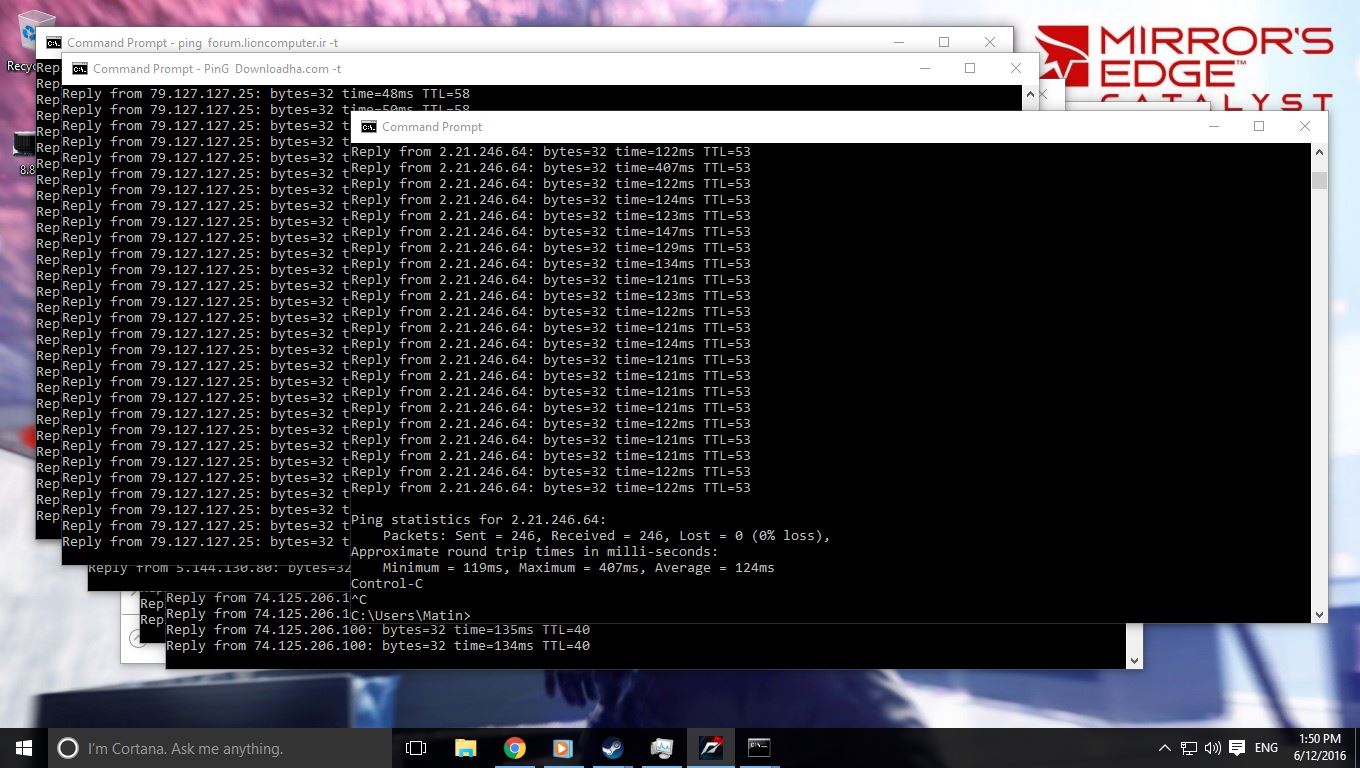The image size is (1360, 768).
Task: Click "Ping statistics for 2.21.246.64:" line
Action: (x=479, y=520)
